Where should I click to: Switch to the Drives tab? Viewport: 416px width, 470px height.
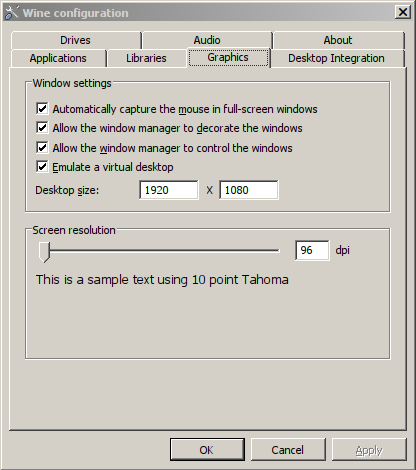pos(76,40)
